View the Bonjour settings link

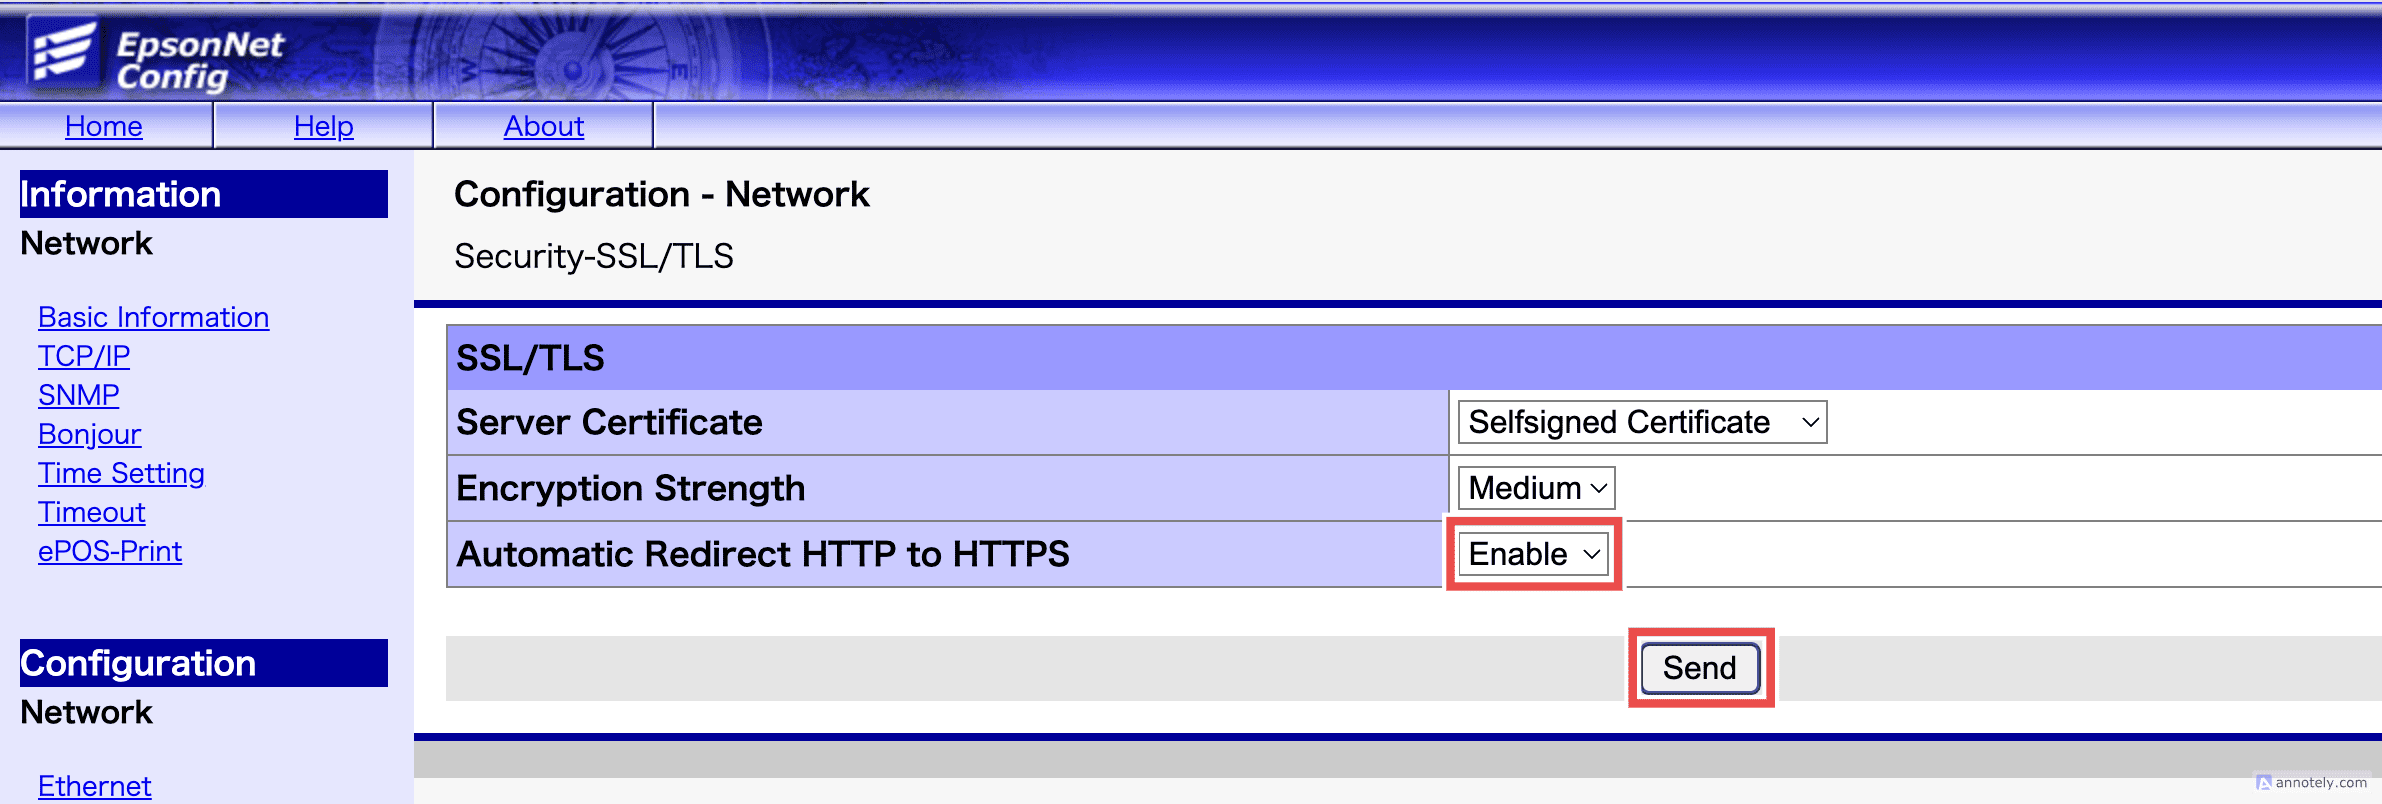tap(89, 434)
